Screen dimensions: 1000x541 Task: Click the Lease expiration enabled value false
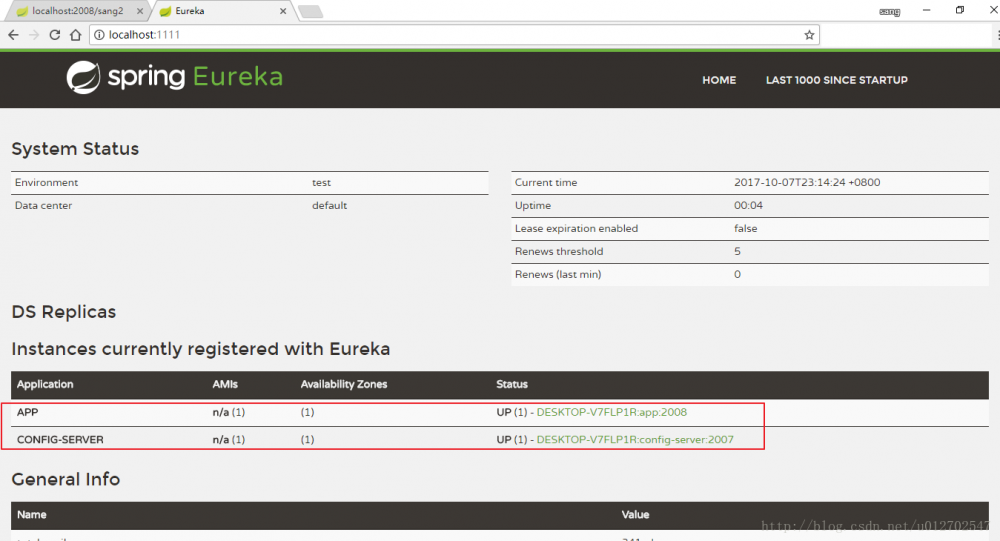[746, 228]
